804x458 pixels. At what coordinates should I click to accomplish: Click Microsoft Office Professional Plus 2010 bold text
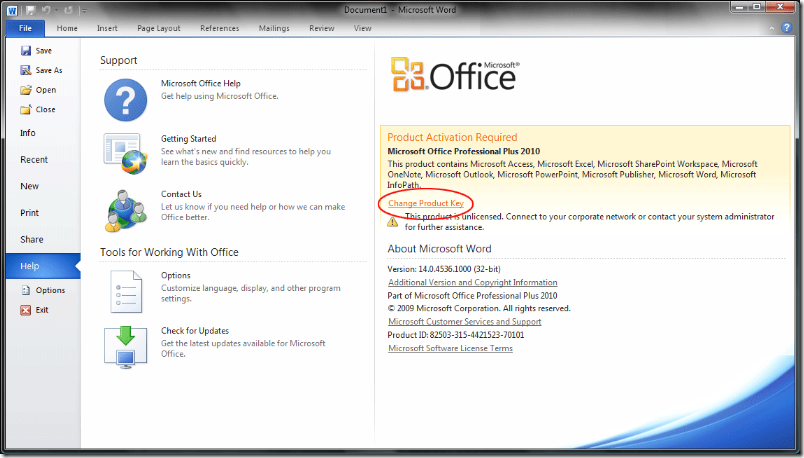coord(464,151)
